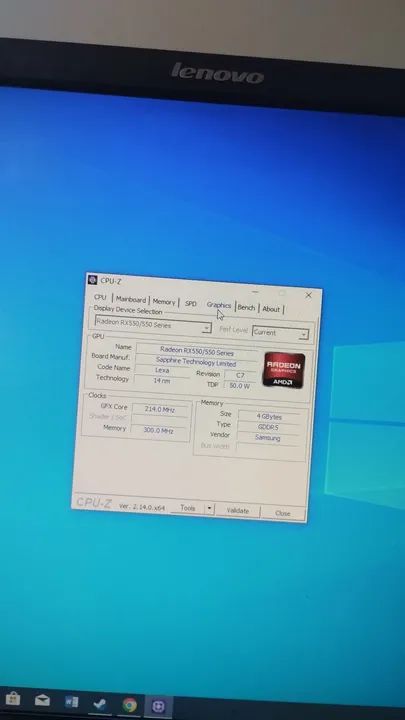The image size is (405, 720).
Task: Launch Word from the taskbar
Action: point(72,702)
